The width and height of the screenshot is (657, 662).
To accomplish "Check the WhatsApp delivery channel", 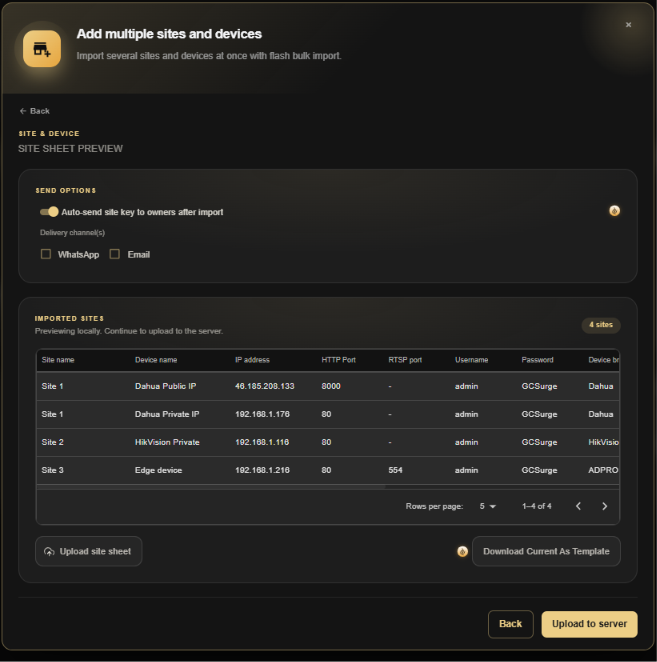I will (x=46, y=254).
